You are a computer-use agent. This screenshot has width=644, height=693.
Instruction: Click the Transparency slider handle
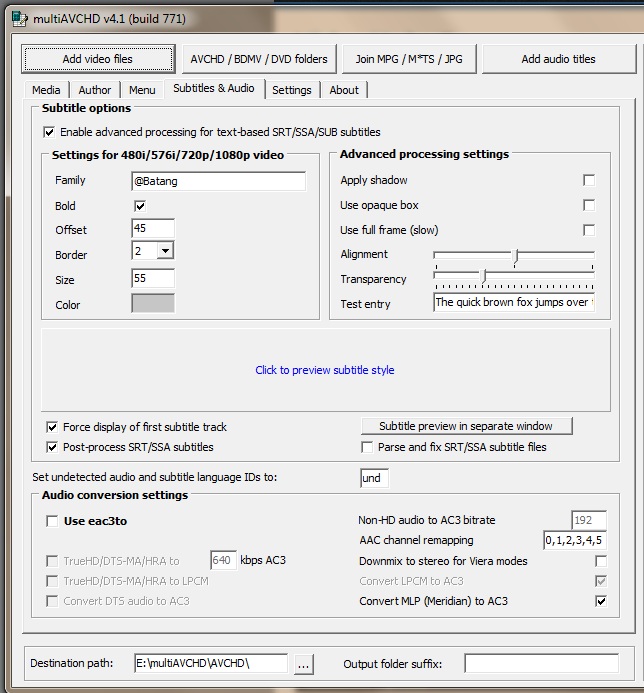click(x=484, y=276)
